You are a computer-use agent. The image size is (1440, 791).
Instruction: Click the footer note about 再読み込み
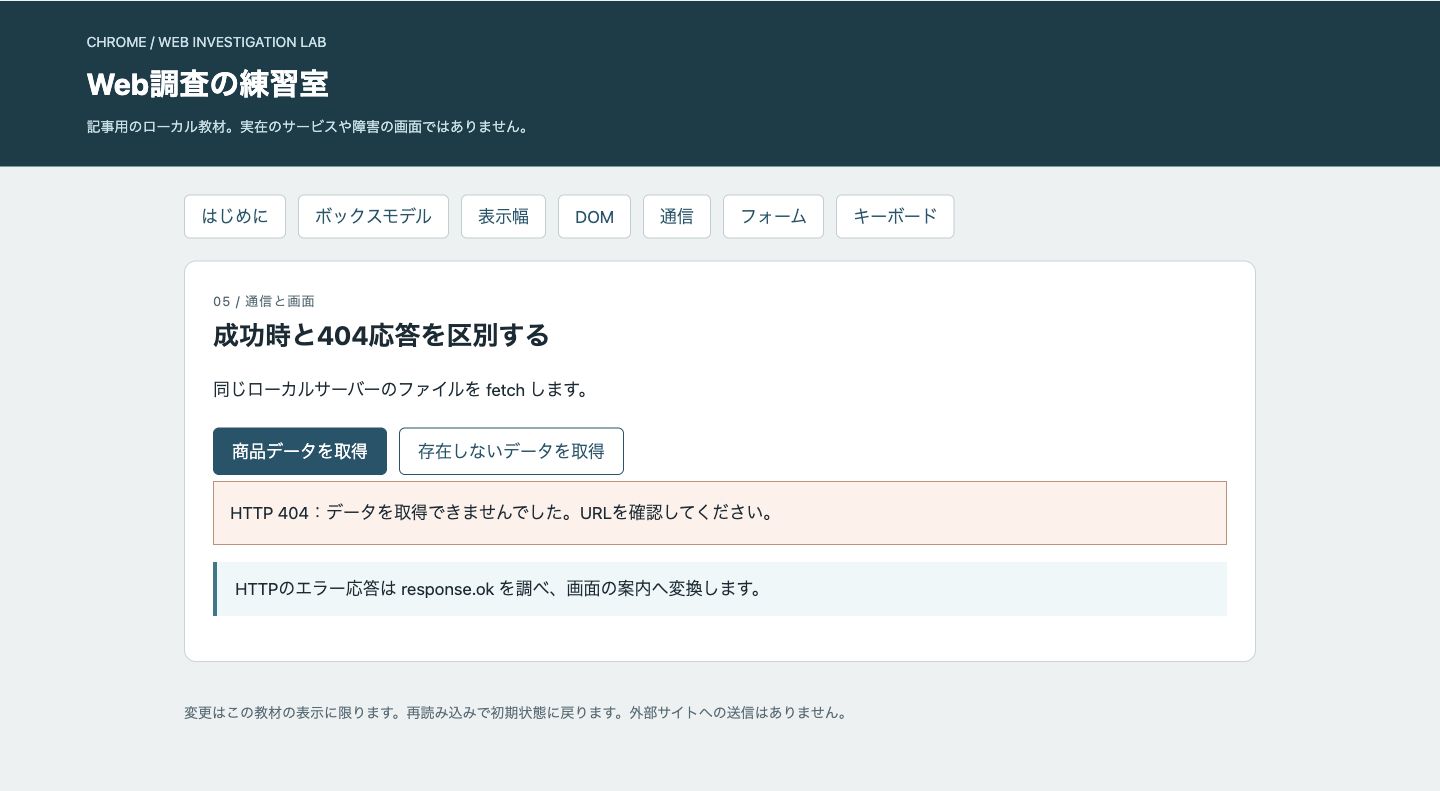point(515,714)
